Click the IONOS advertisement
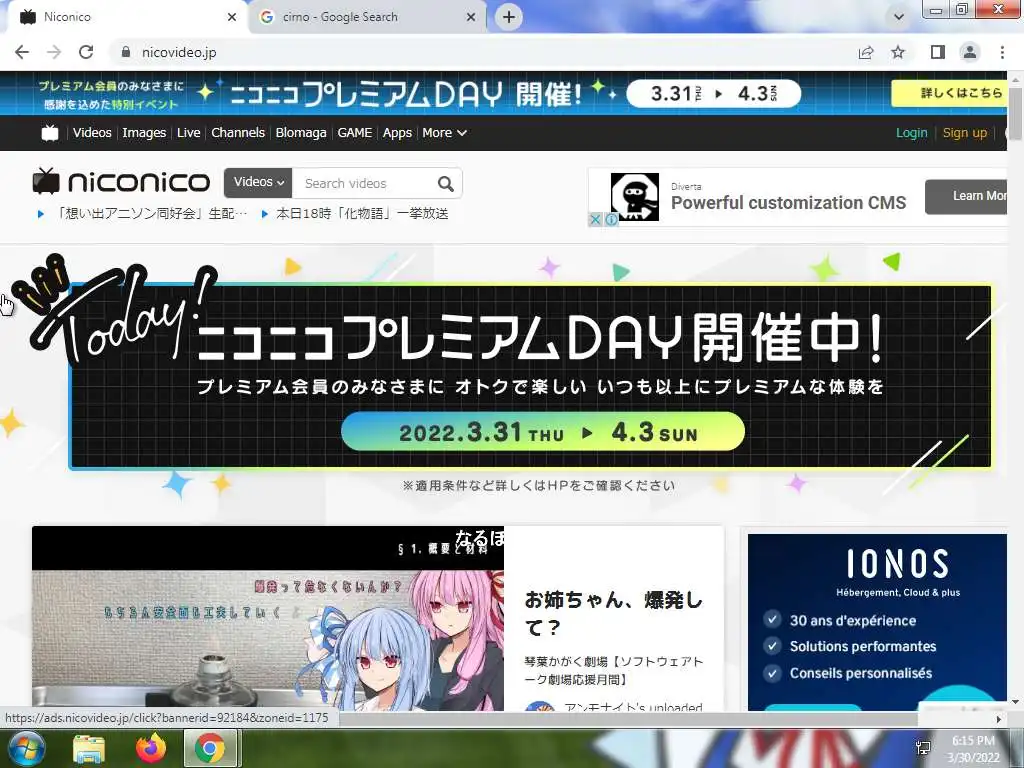1024x768 pixels. (x=877, y=622)
